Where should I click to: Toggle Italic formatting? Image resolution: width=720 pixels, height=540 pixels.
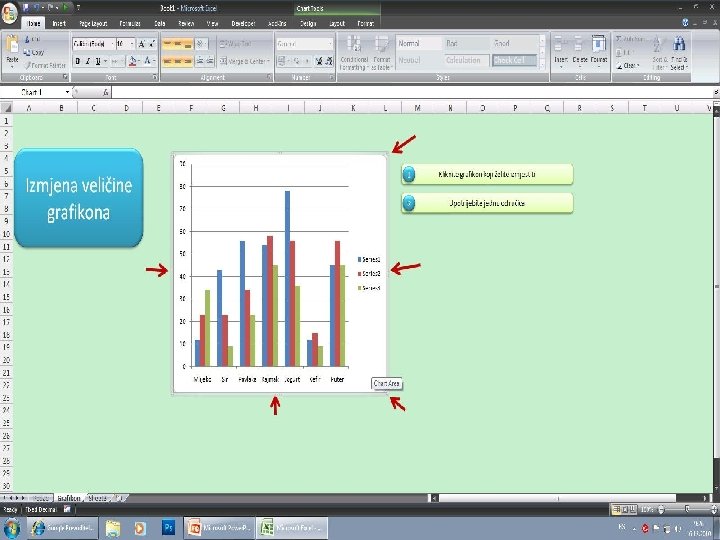88,61
